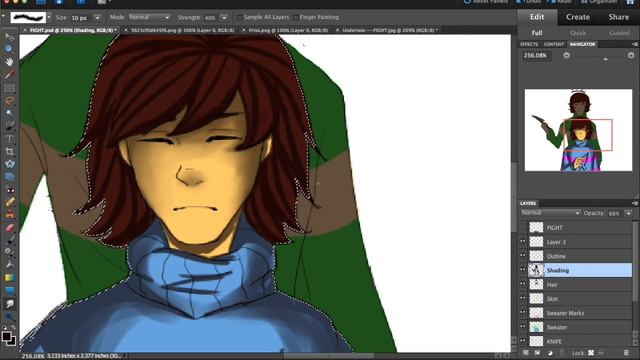Switch to the Share tab
This screenshot has width=640, height=360.
pyautogui.click(x=618, y=17)
